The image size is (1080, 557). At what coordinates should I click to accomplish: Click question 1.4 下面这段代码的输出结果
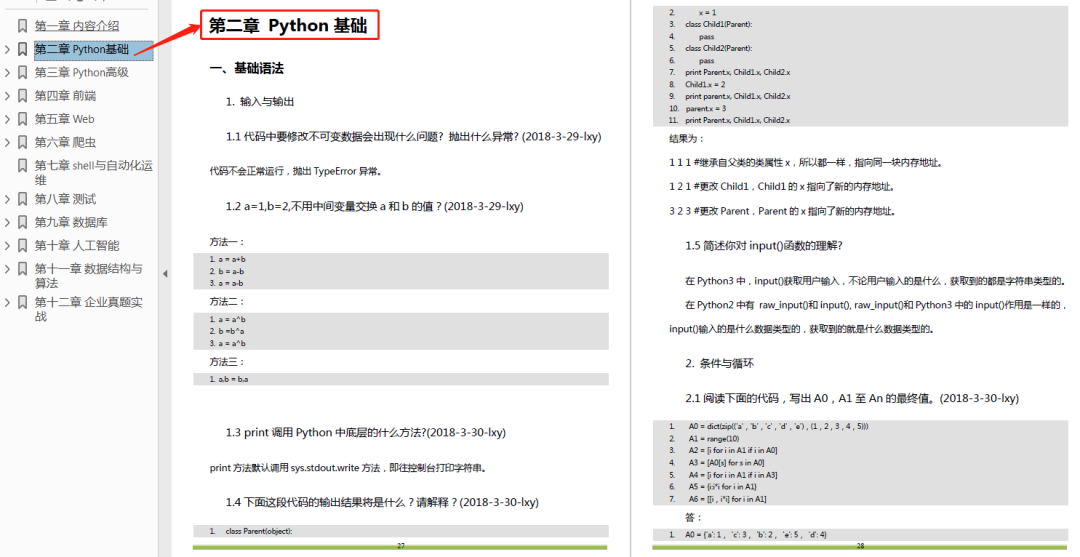click(382, 503)
